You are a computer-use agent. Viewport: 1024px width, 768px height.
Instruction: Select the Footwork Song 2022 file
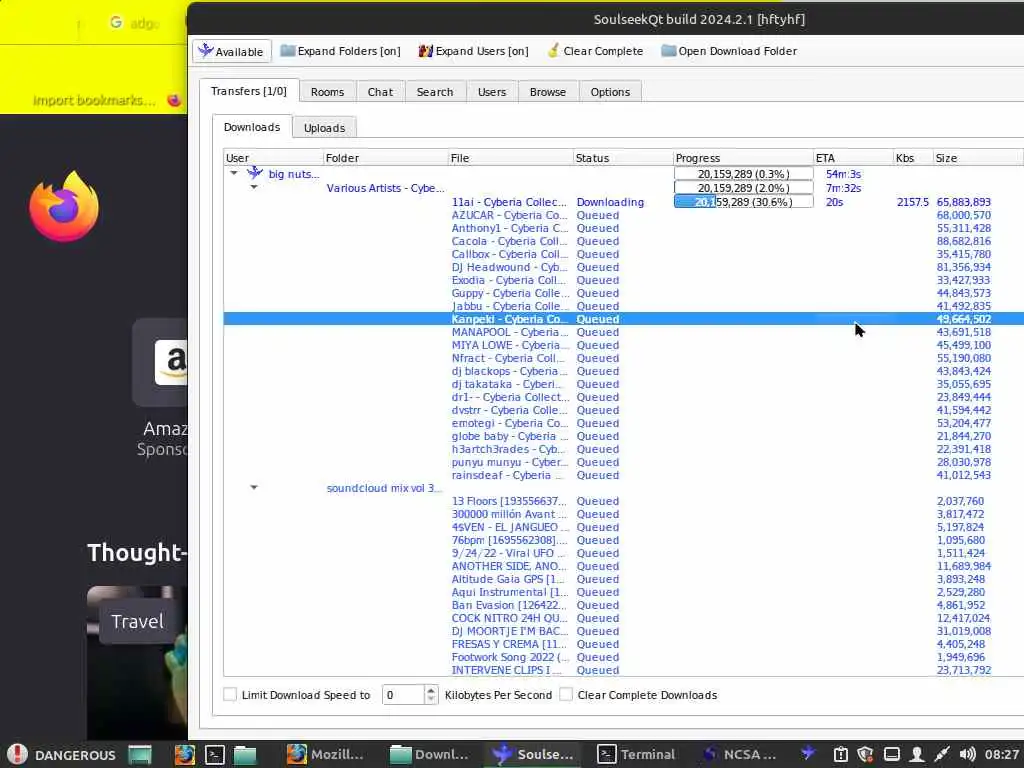pos(510,657)
